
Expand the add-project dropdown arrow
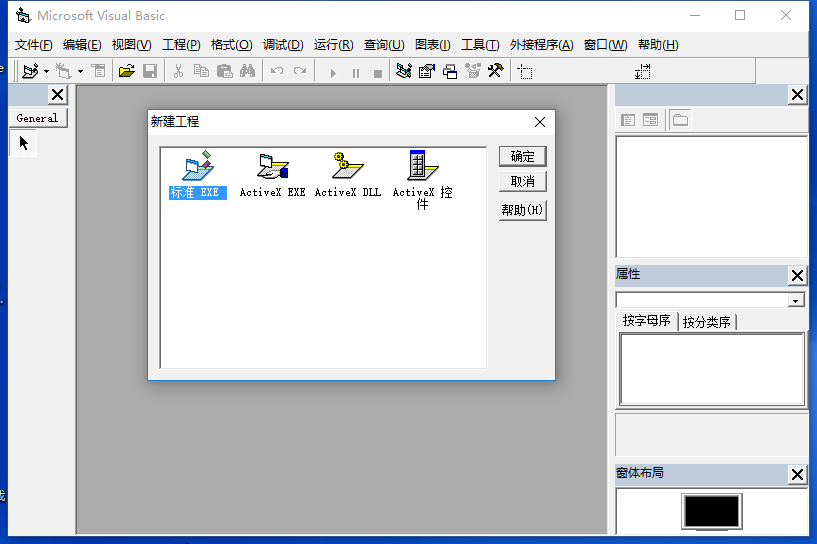click(x=46, y=71)
